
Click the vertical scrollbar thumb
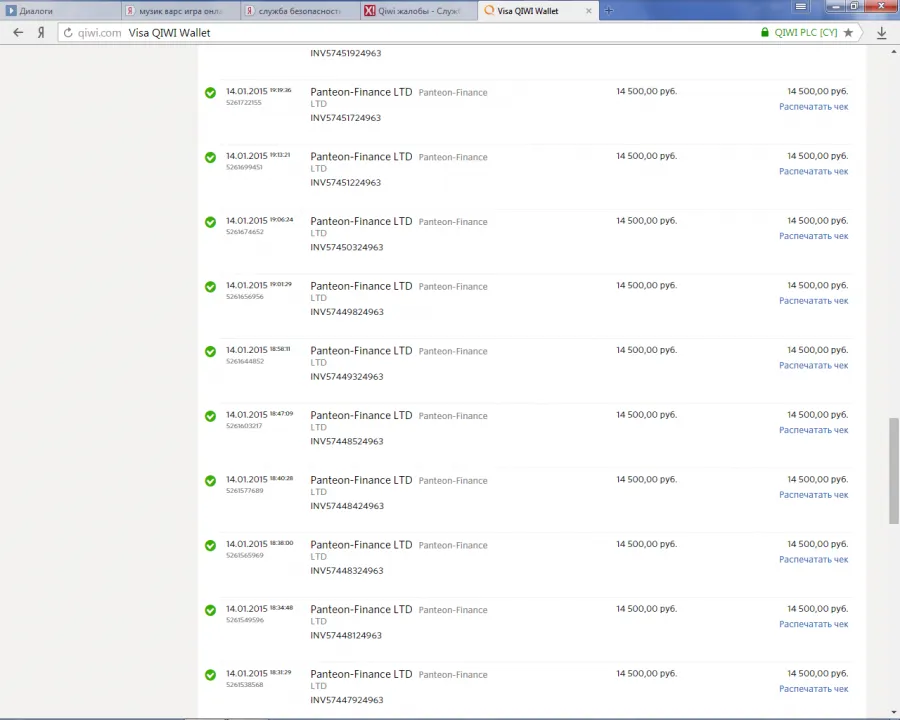click(894, 471)
